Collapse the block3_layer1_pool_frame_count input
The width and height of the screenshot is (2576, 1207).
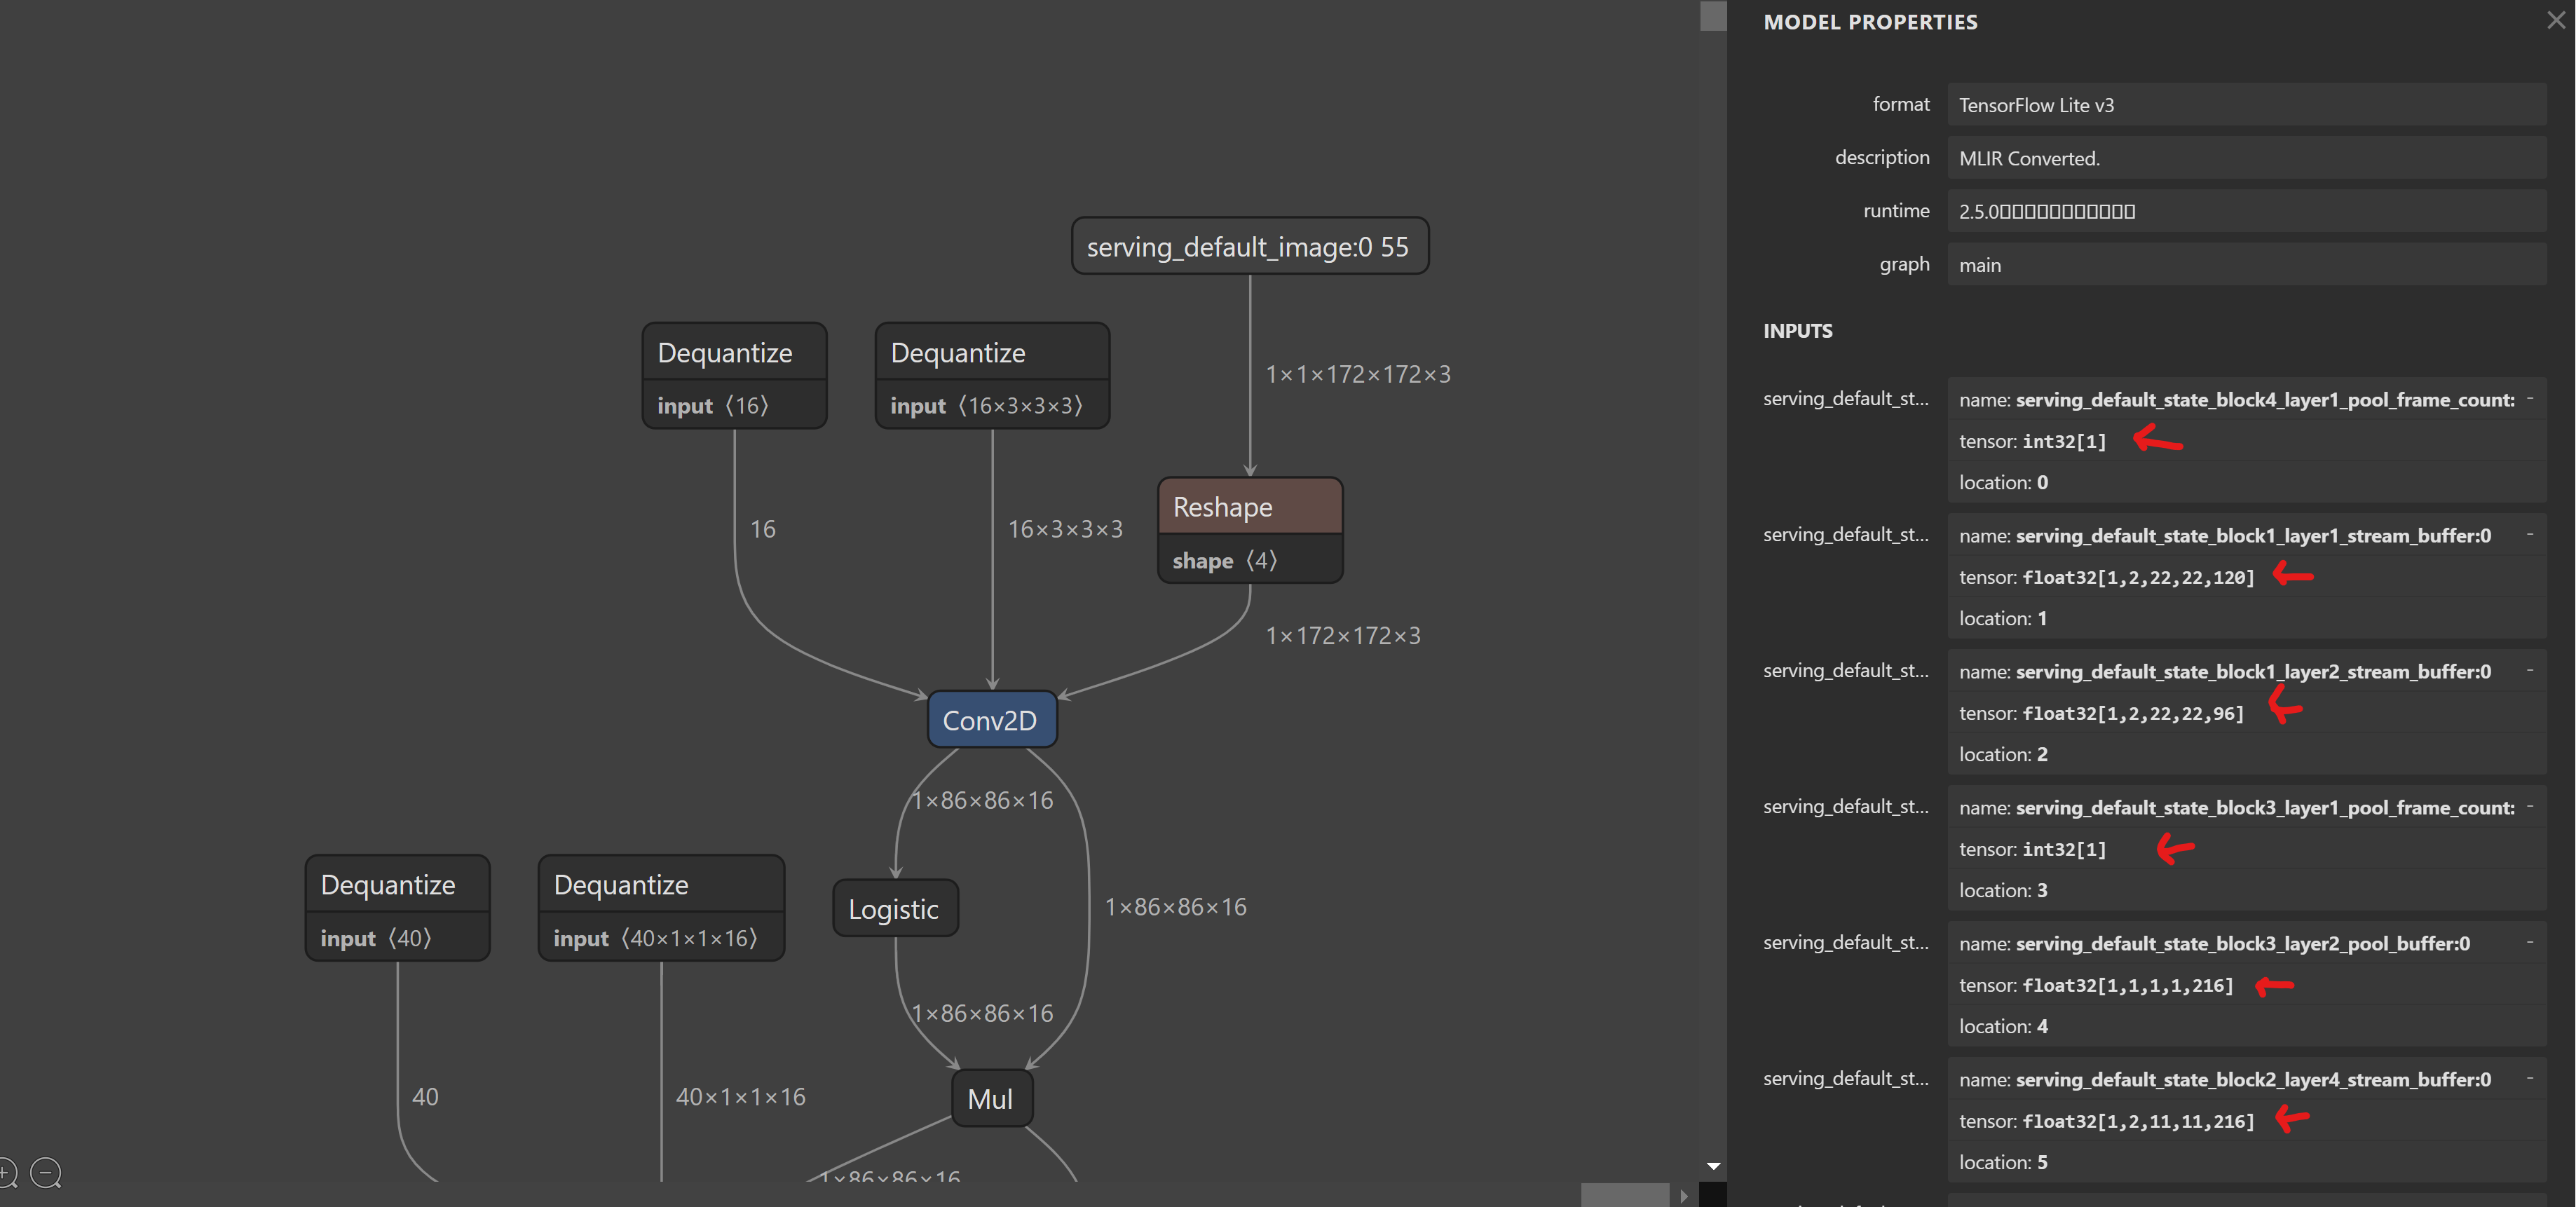[x=2530, y=806]
